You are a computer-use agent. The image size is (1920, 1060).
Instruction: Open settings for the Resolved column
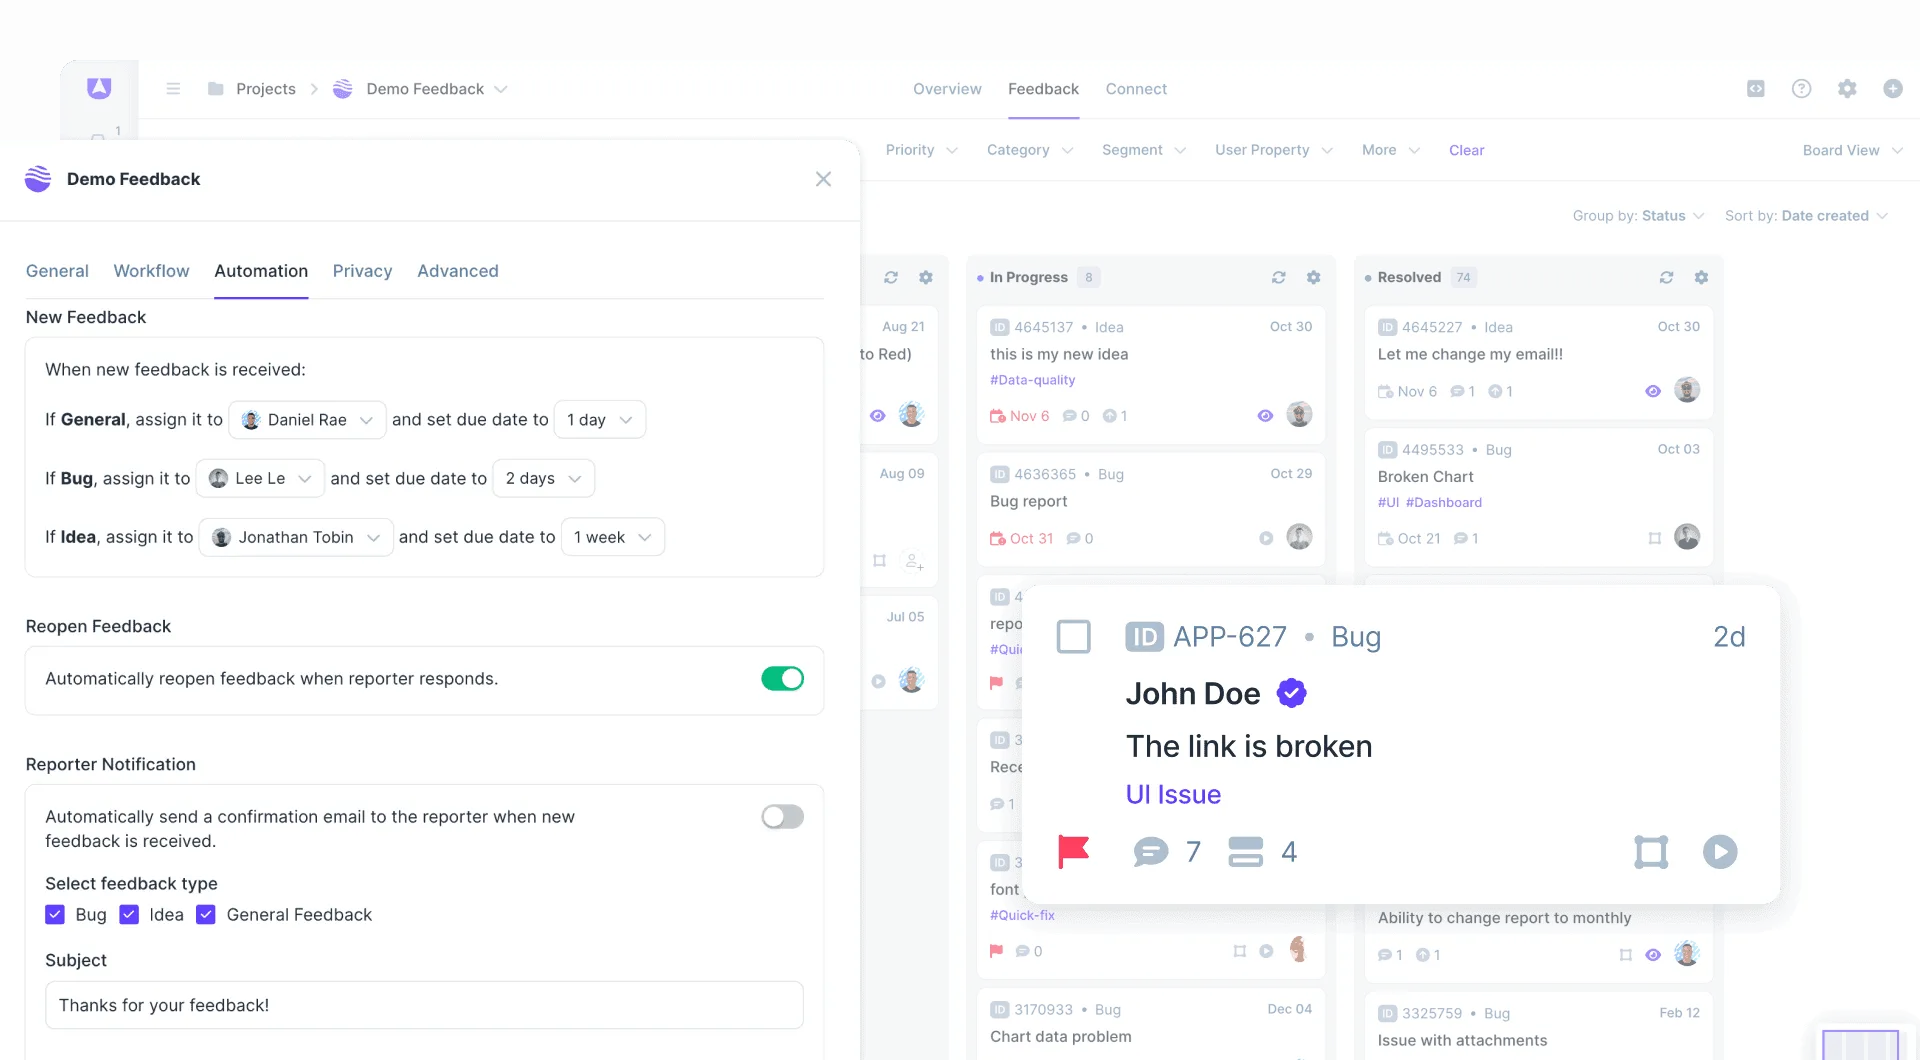1702,277
